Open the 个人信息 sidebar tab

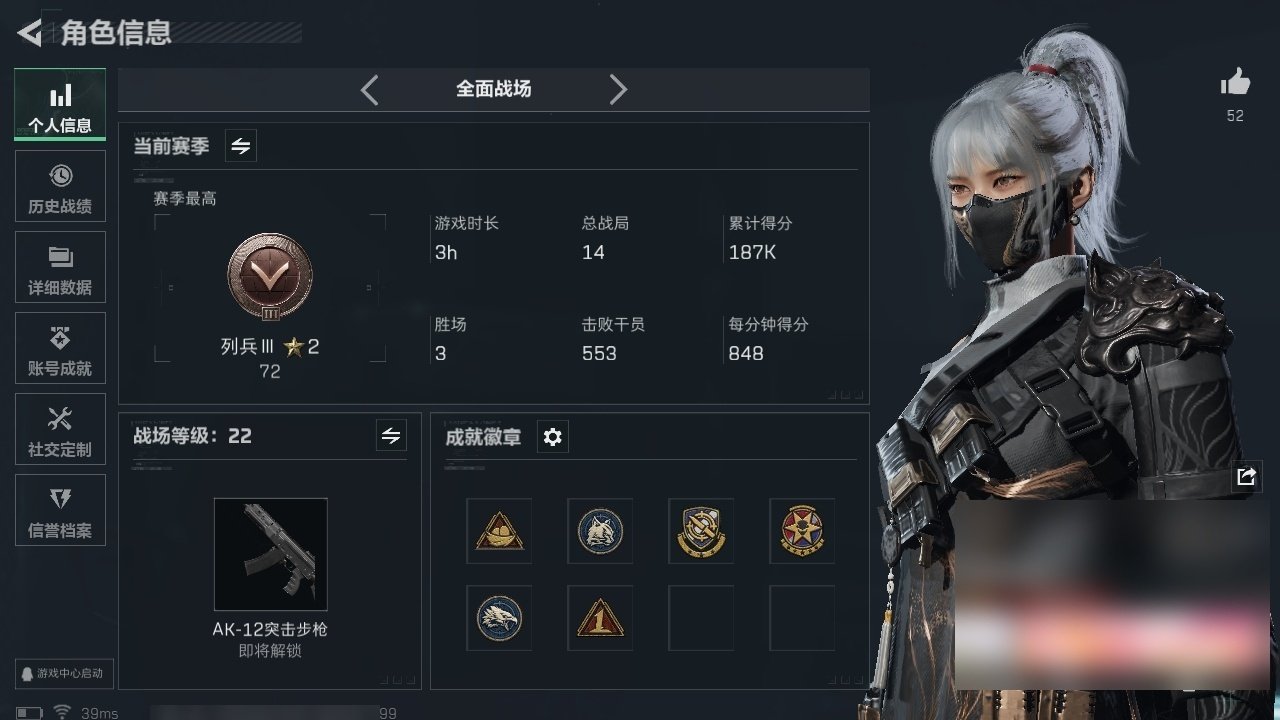click(60, 104)
